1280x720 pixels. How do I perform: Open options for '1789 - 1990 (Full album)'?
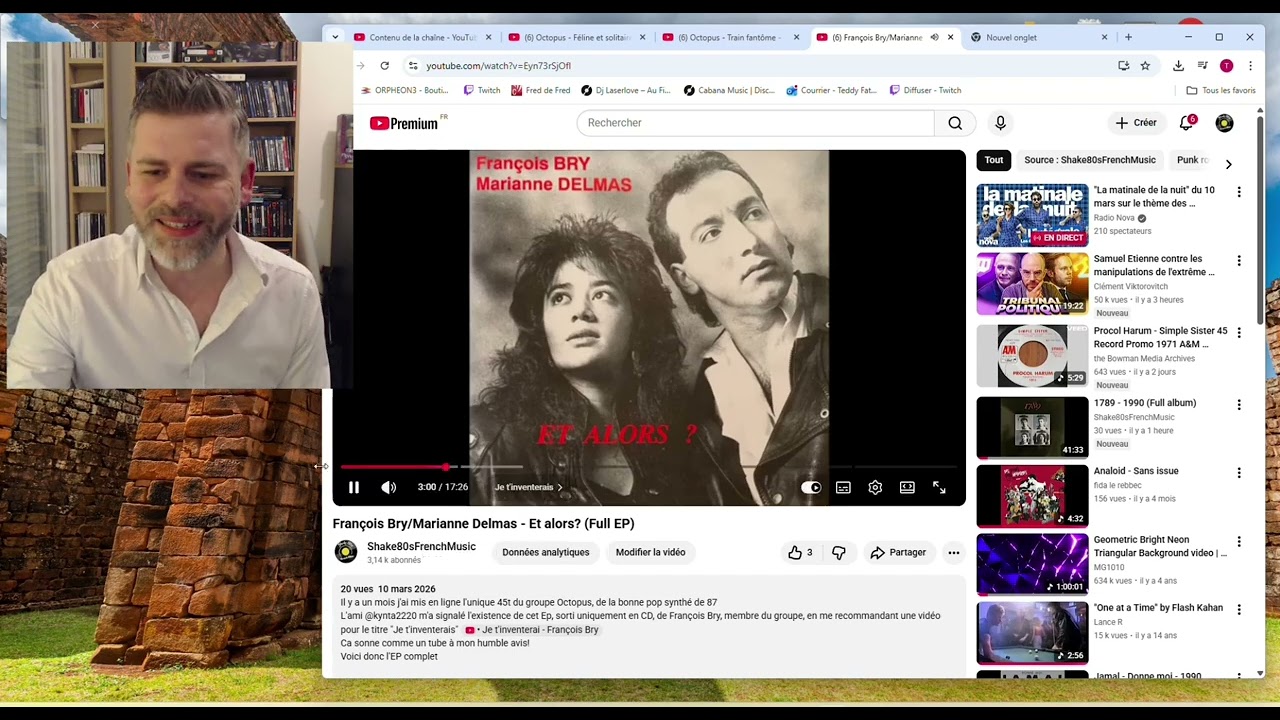click(x=1239, y=405)
